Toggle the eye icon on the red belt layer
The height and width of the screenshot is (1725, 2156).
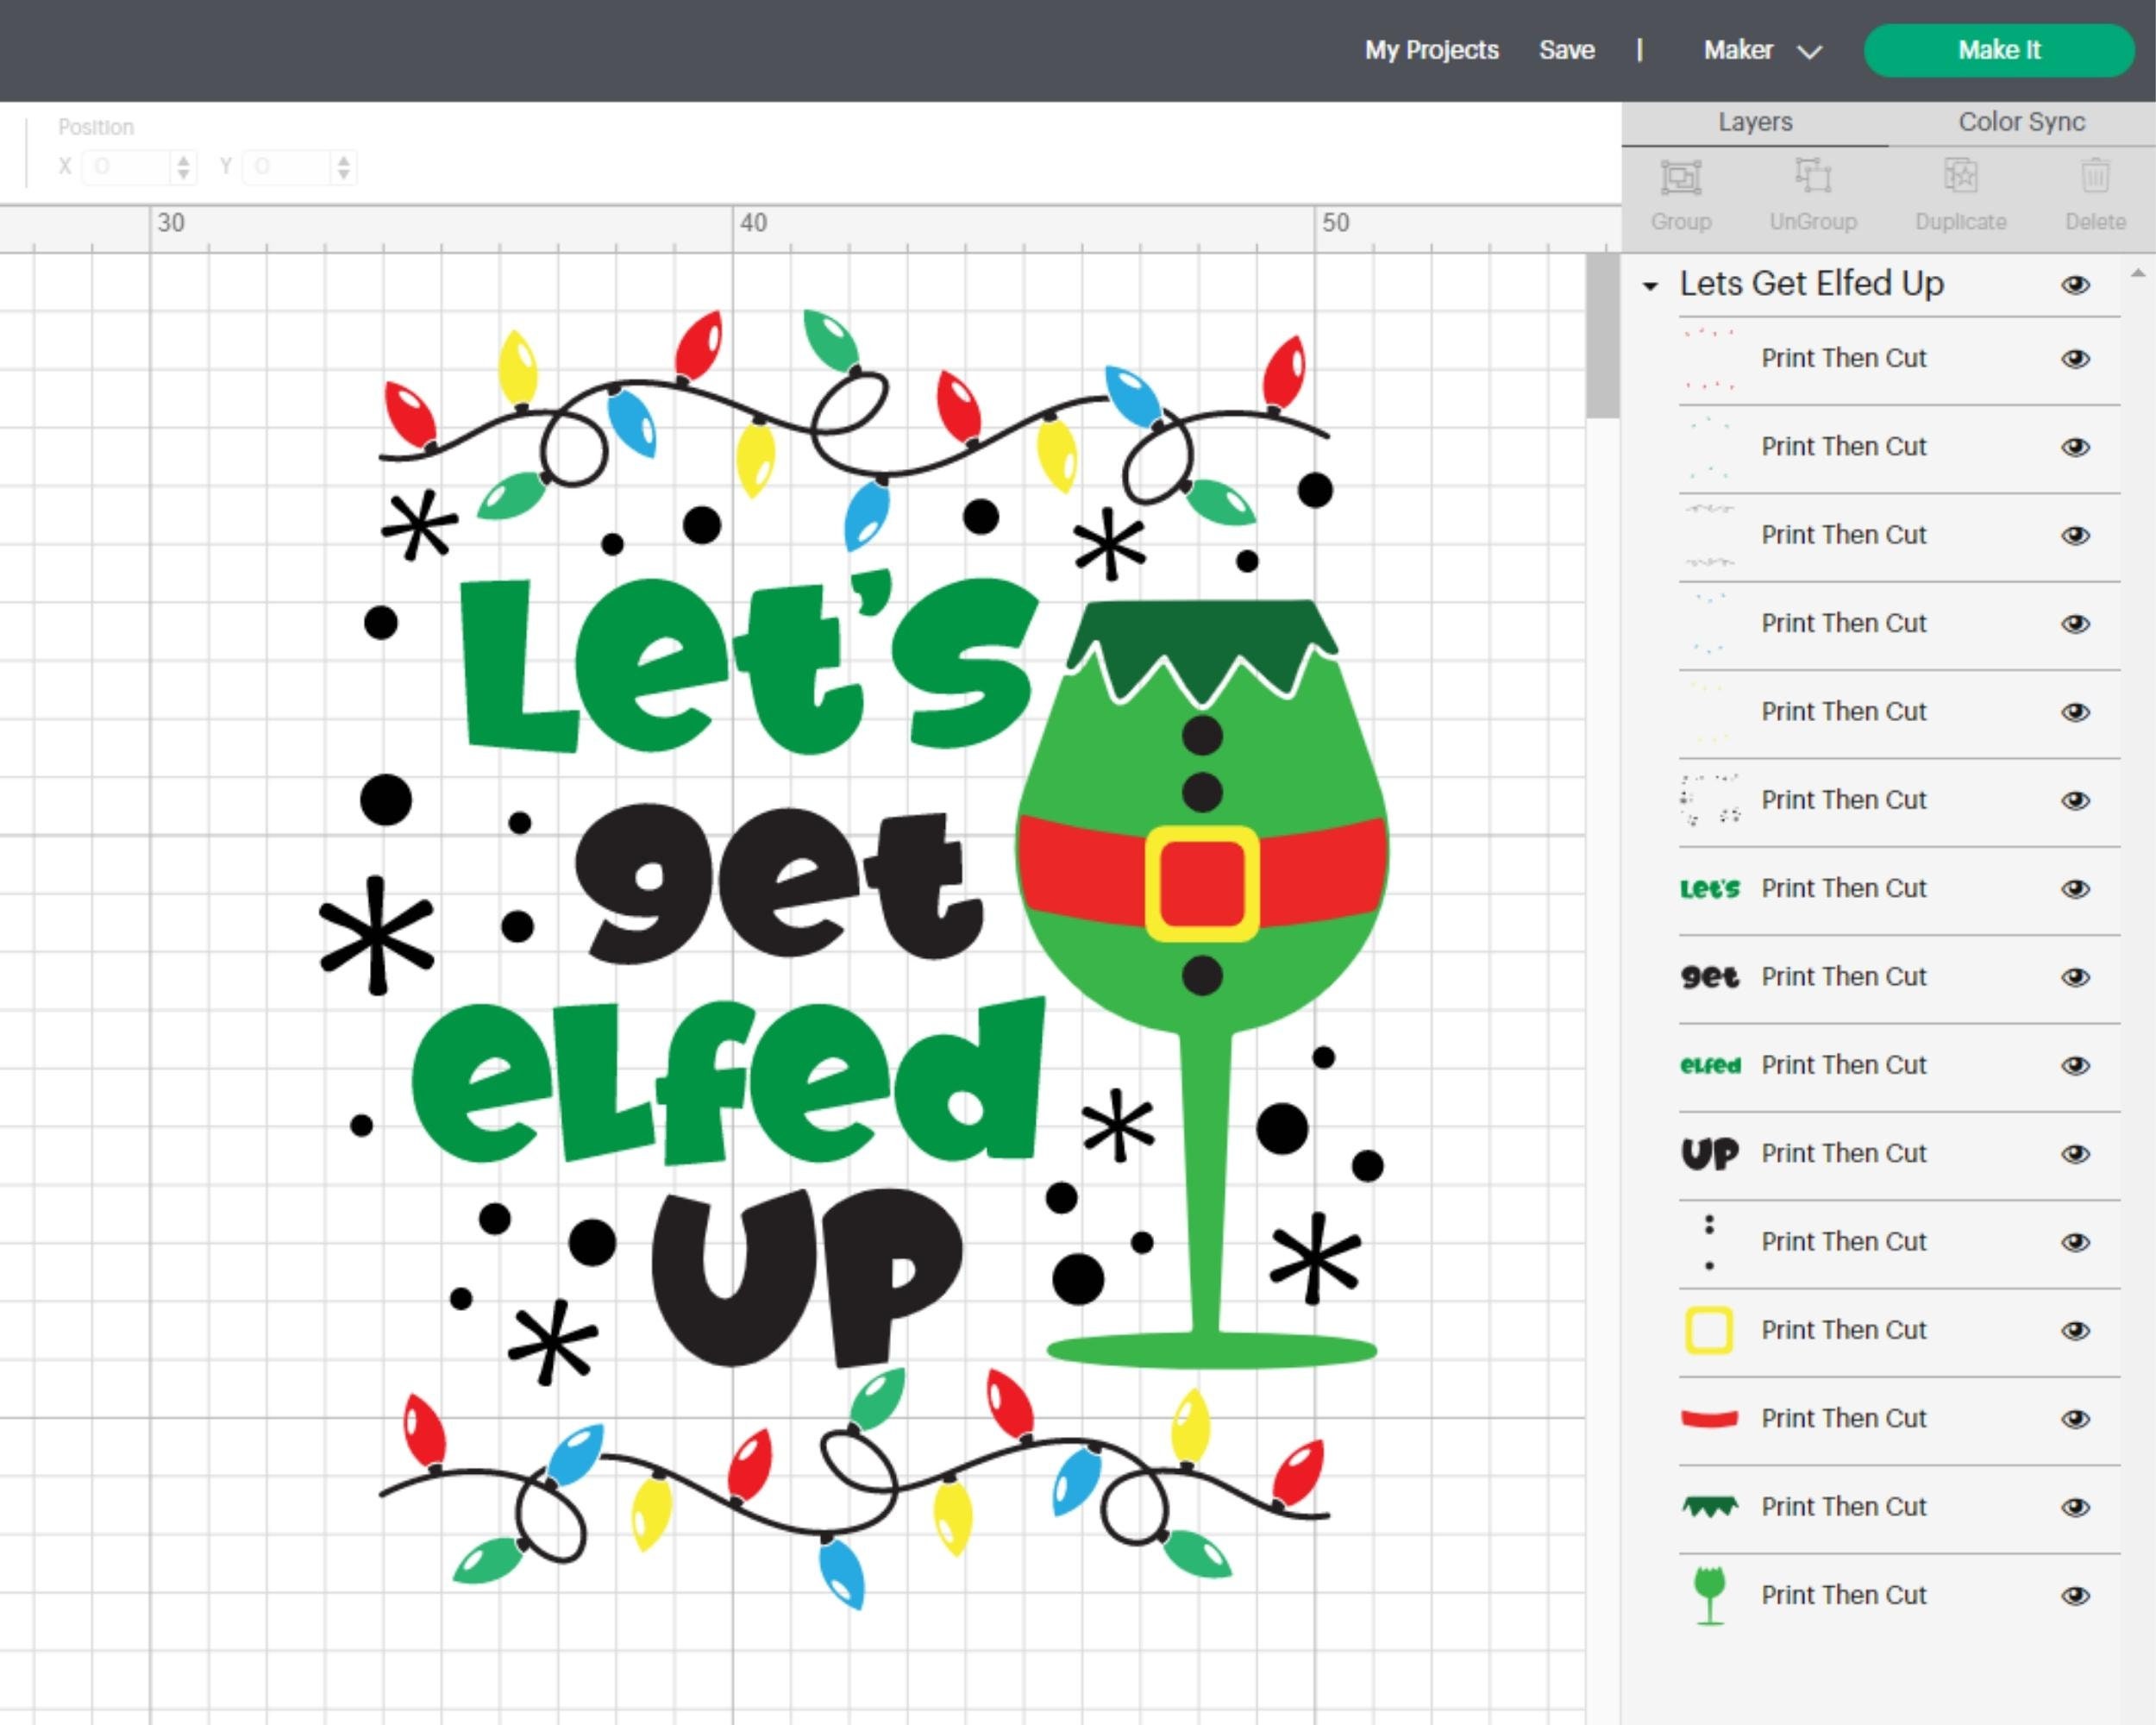pos(2076,1418)
